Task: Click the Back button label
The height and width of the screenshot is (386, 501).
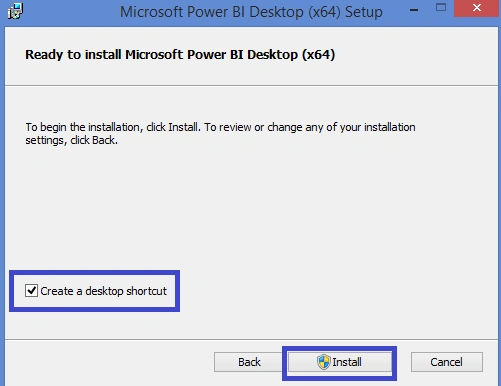Action: point(249,362)
